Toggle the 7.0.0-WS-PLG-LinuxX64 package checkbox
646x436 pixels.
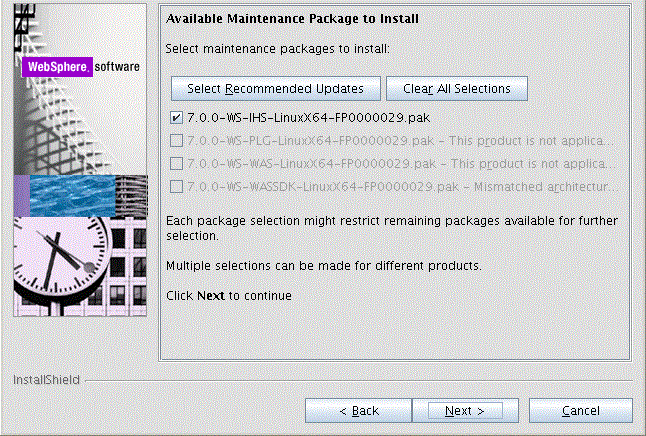pos(177,141)
